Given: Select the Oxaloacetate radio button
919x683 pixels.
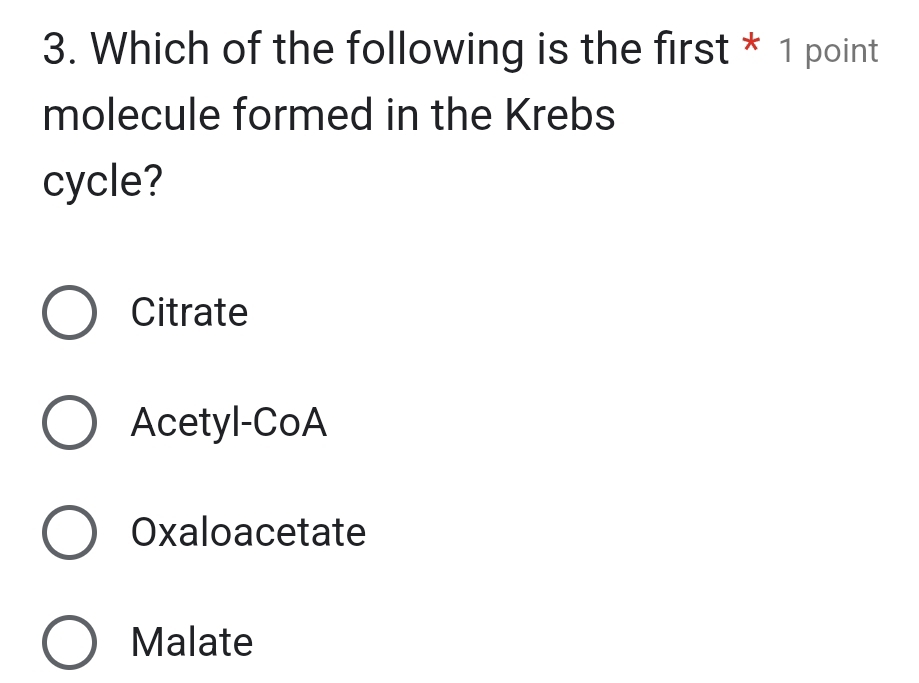Looking at the screenshot, I should click(68, 532).
